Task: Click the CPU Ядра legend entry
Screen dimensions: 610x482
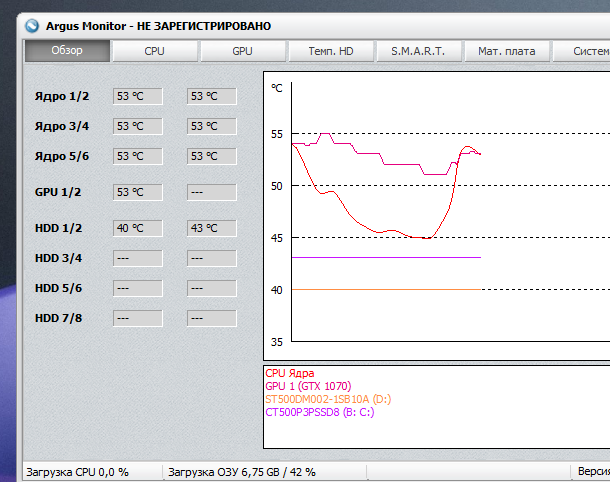Action: click(x=290, y=373)
